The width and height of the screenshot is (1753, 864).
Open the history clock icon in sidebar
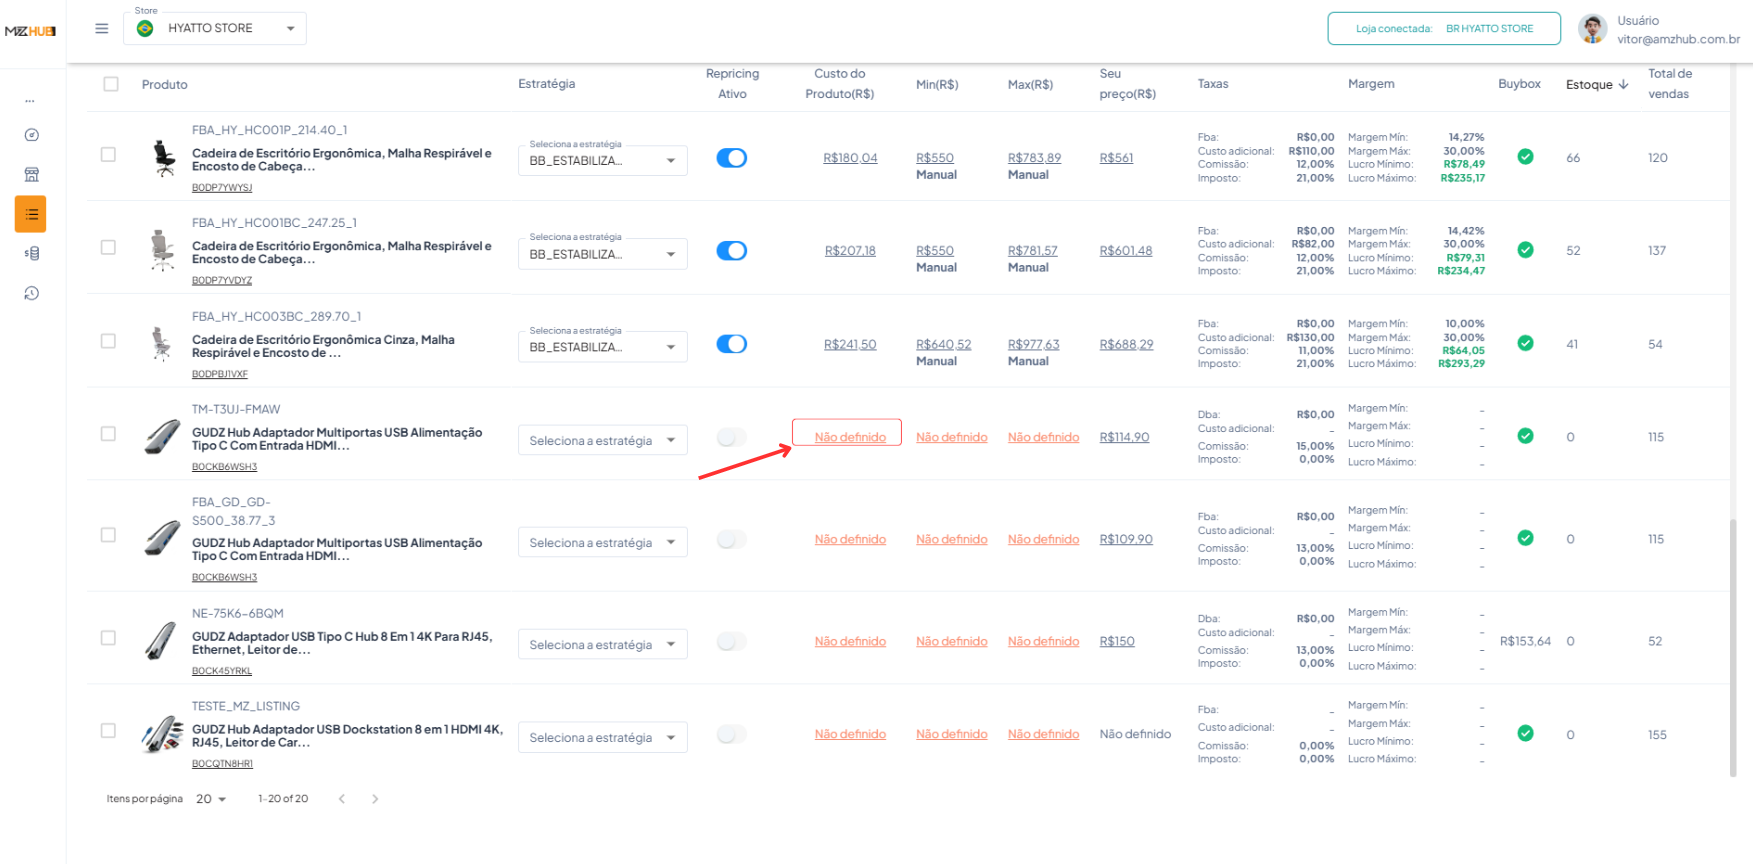pyautogui.click(x=32, y=293)
